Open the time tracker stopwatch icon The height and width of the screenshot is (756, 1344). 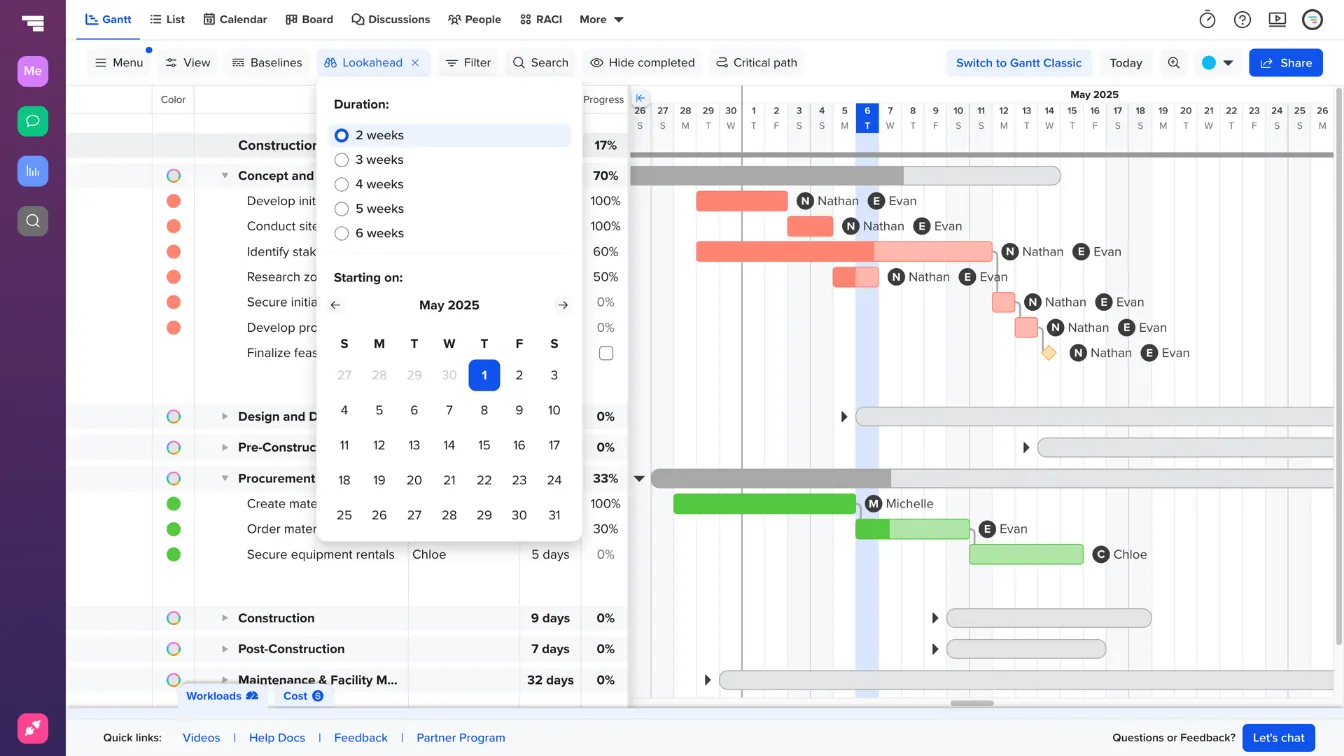1206,19
